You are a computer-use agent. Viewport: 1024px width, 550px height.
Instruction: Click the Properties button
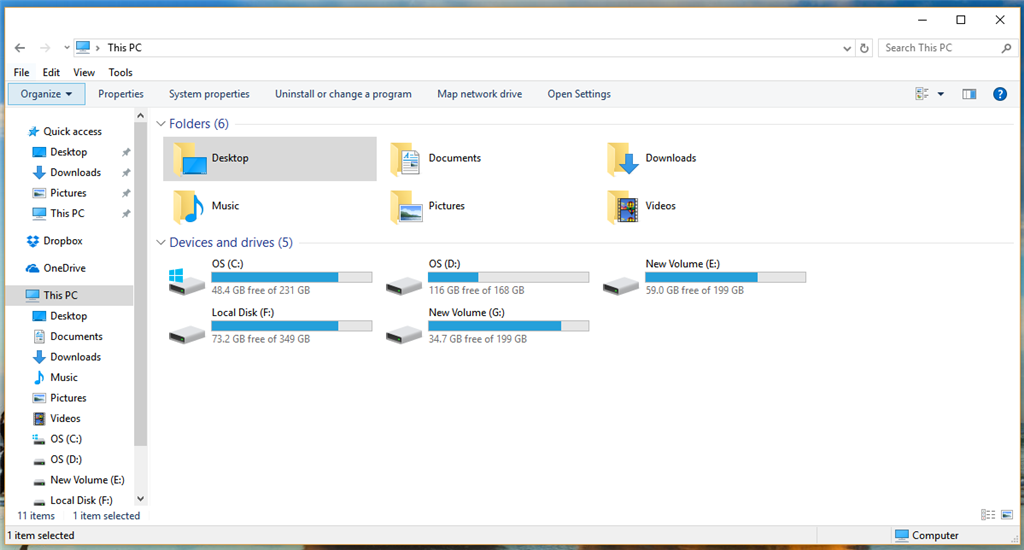click(121, 94)
